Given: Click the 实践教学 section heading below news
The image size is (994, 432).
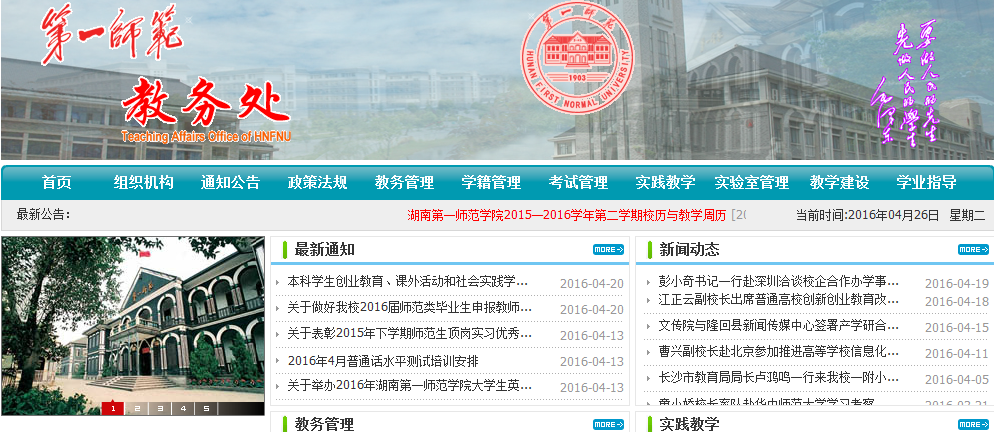Looking at the screenshot, I should pos(690,424).
